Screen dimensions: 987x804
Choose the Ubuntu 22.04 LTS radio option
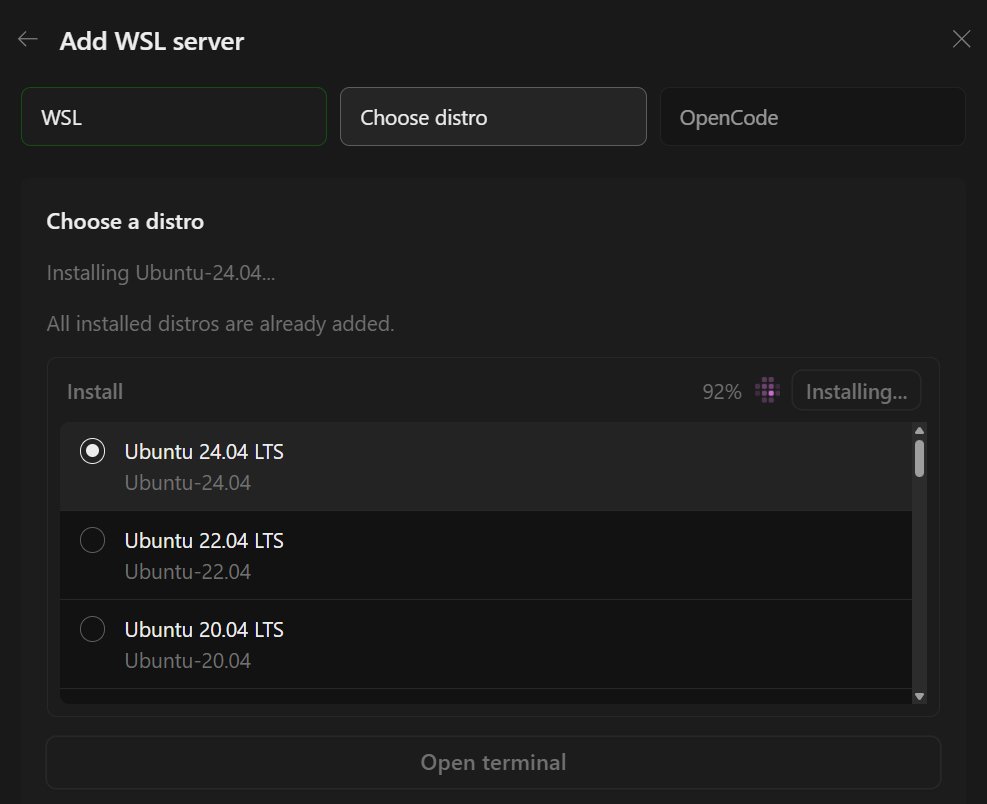pyautogui.click(x=93, y=540)
